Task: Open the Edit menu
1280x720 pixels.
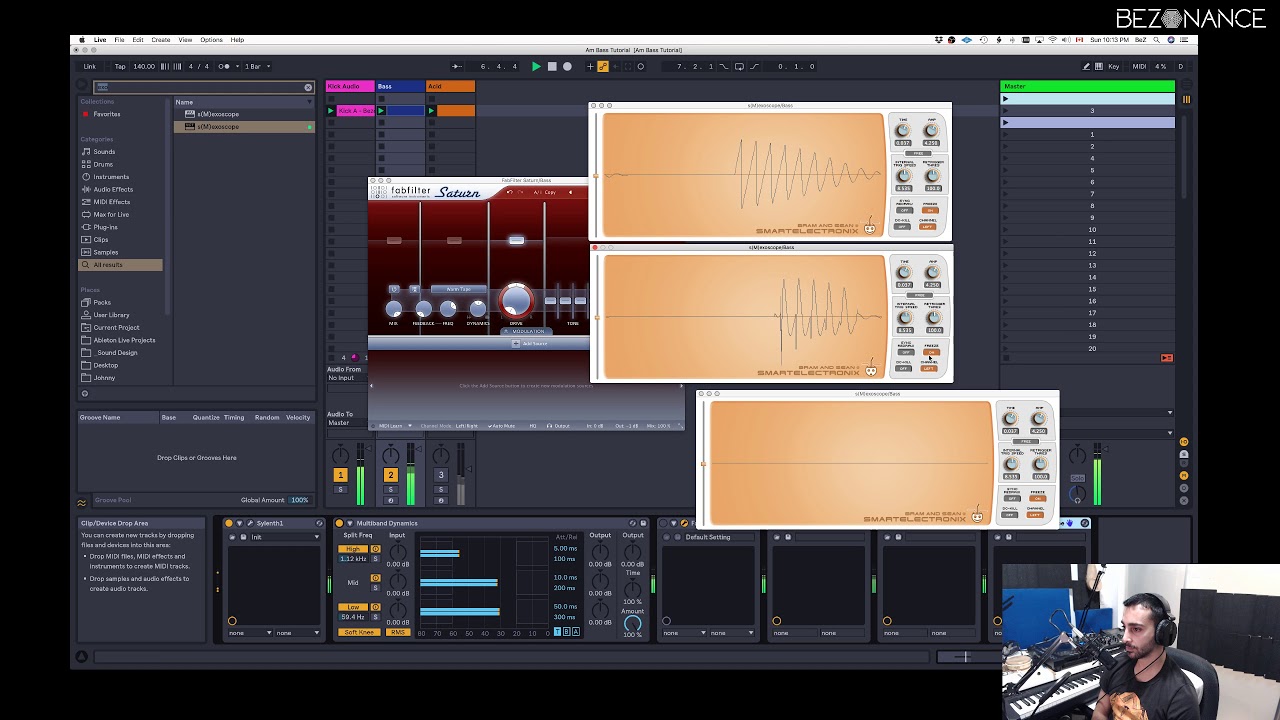Action: click(138, 40)
